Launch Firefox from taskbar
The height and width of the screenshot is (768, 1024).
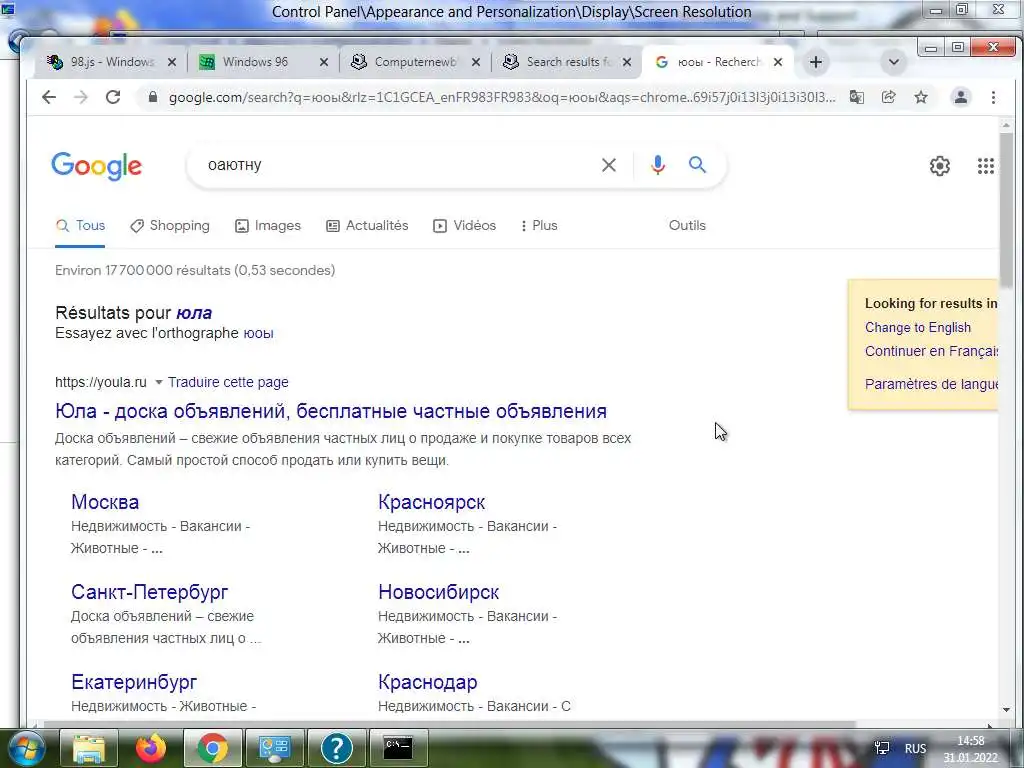pyautogui.click(x=151, y=748)
